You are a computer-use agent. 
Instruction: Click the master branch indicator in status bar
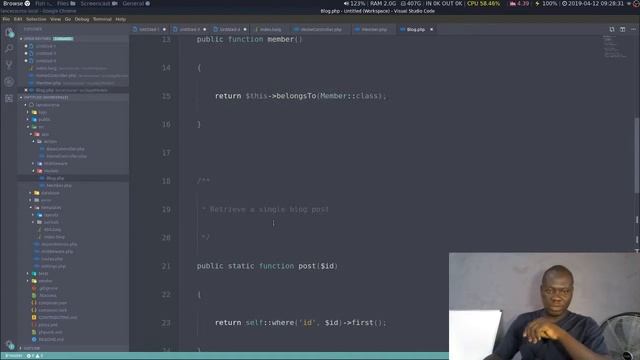tap(13, 356)
